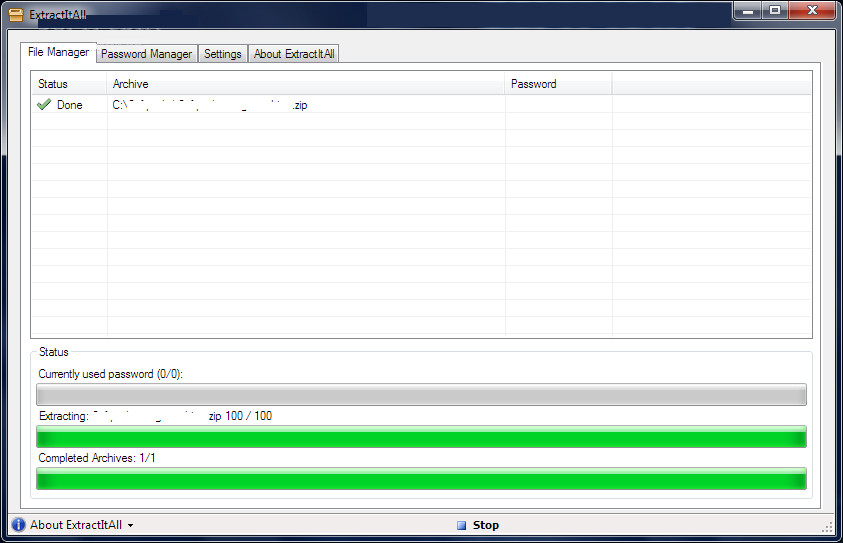This screenshot has width=843, height=543.
Task: Maximize the ExtractItAll window
Action: coord(775,11)
